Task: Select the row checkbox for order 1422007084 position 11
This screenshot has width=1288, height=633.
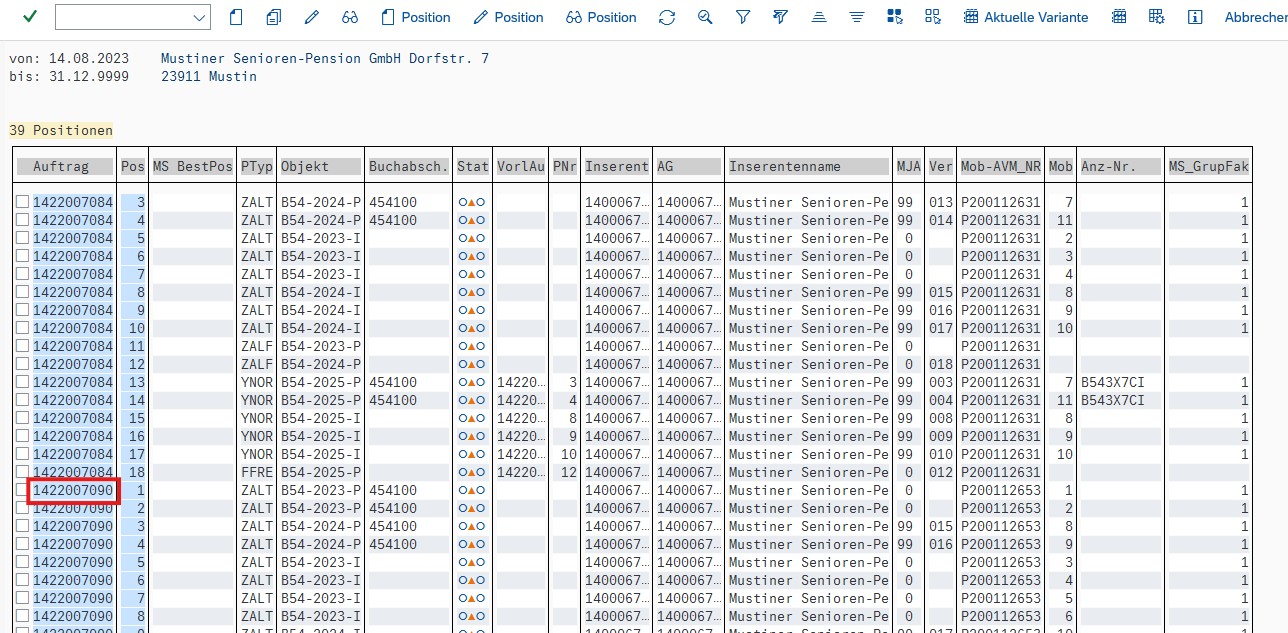Action: point(22,346)
